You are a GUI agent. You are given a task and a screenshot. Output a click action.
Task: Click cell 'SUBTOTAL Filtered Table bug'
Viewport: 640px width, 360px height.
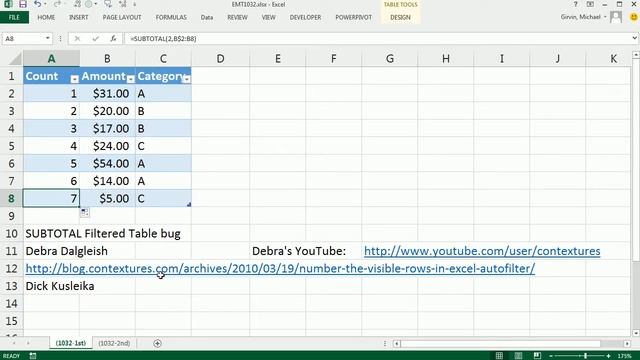point(103,233)
